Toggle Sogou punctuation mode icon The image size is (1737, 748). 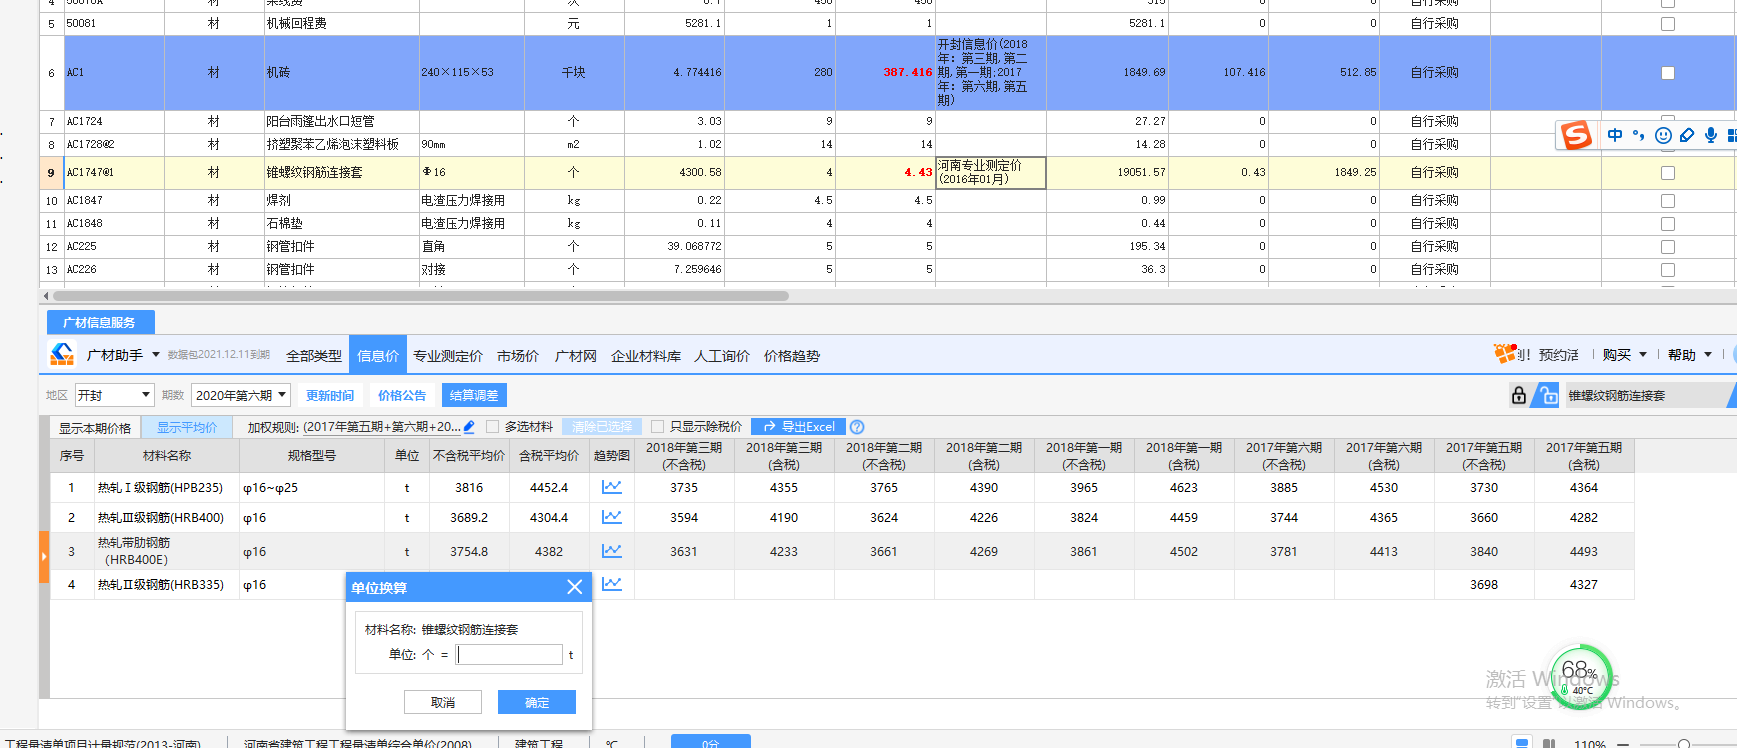[x=1638, y=135]
